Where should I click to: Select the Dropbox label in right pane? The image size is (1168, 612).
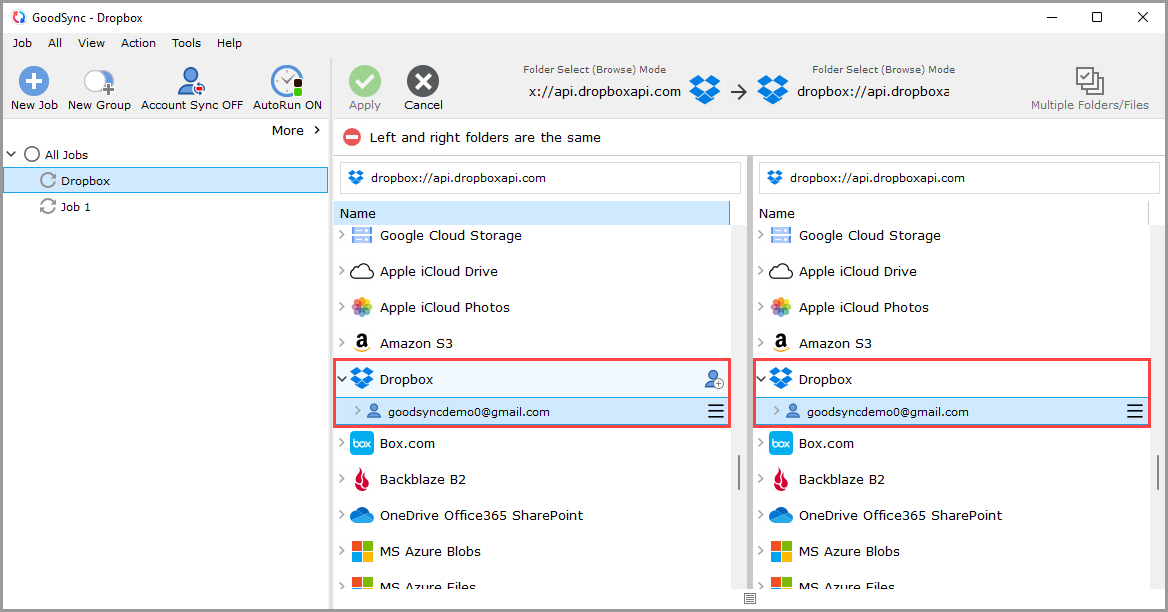(x=825, y=380)
